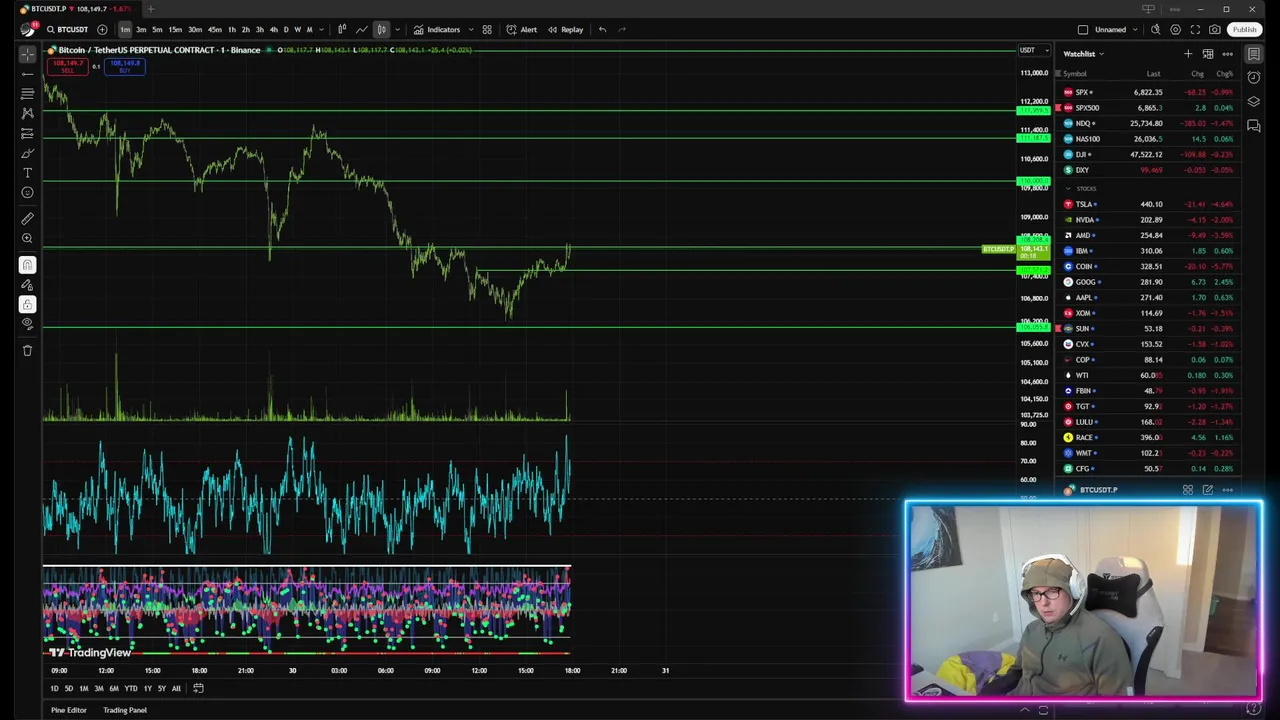Select the Text annotation tool

point(27,173)
